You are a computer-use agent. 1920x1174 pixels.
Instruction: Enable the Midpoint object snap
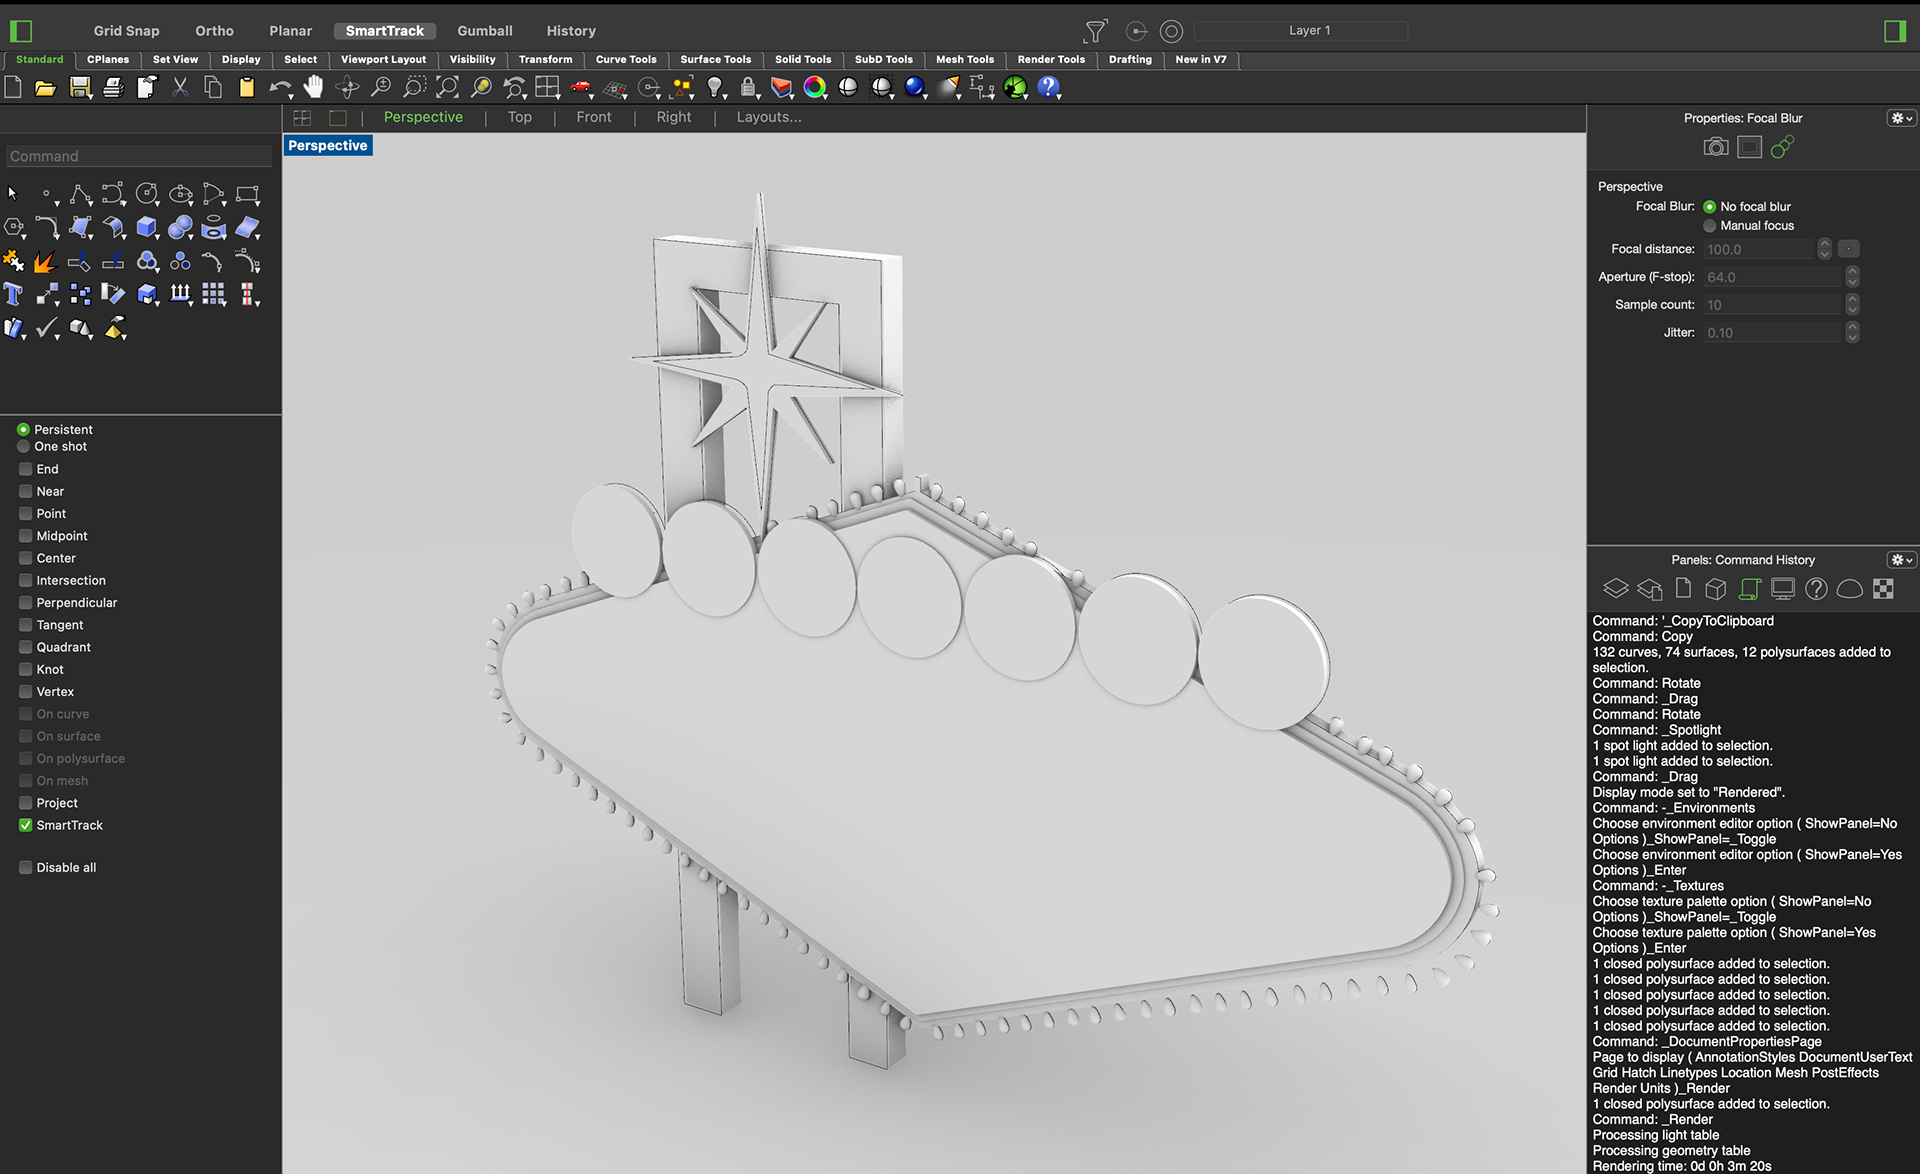coord(26,536)
